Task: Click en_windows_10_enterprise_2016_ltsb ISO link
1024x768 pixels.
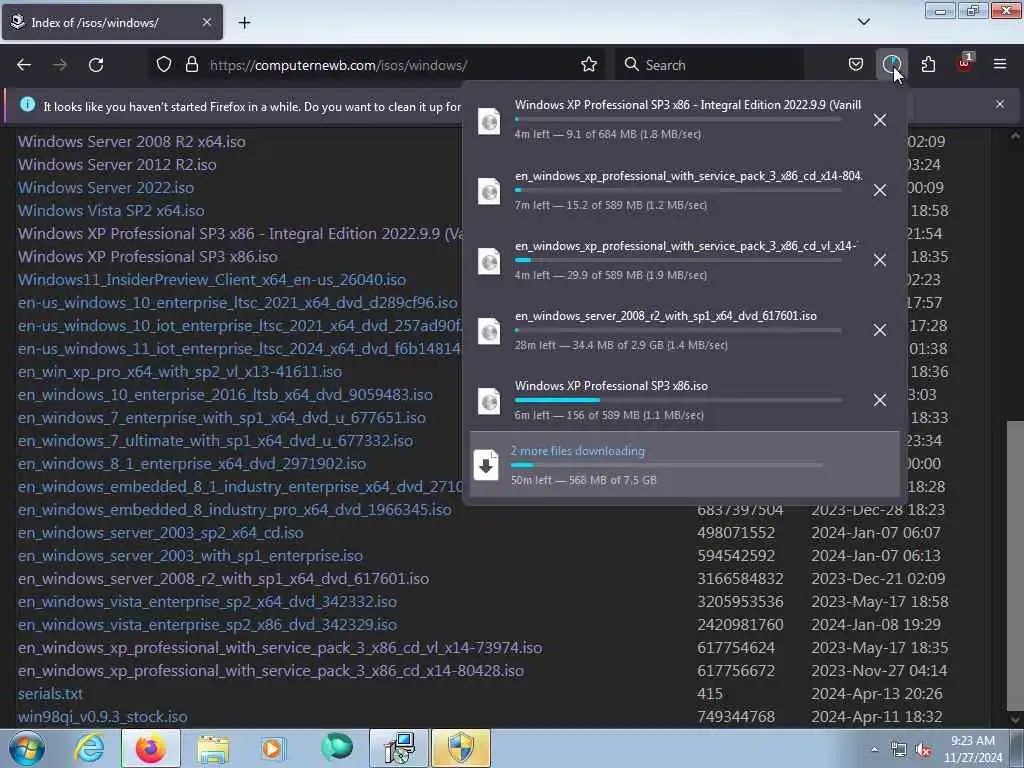Action: point(225,394)
